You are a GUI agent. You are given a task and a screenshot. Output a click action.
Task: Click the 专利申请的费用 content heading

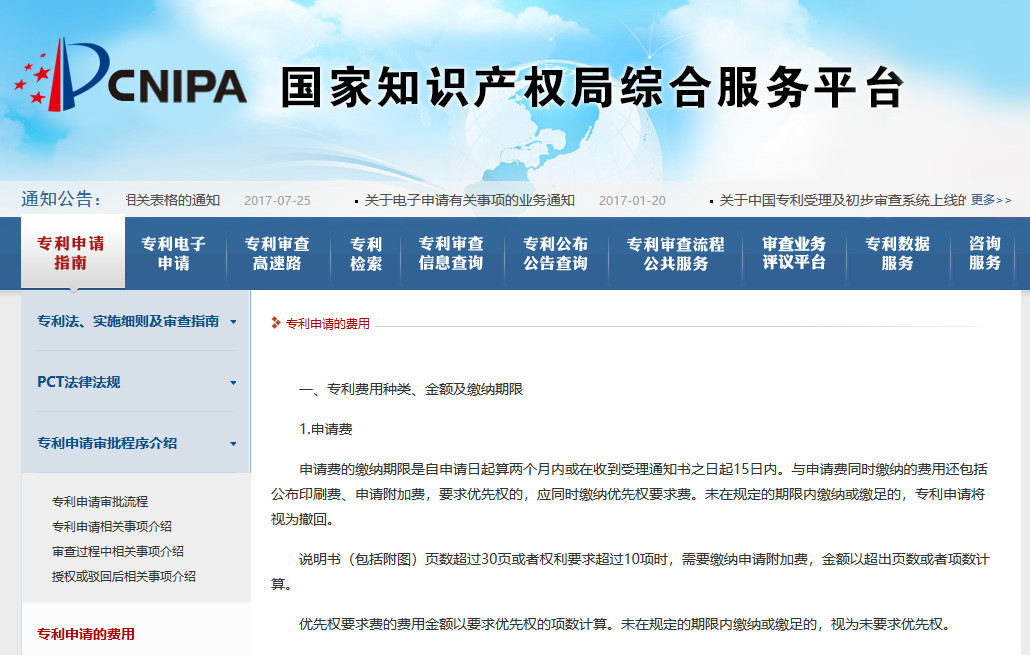(x=328, y=323)
